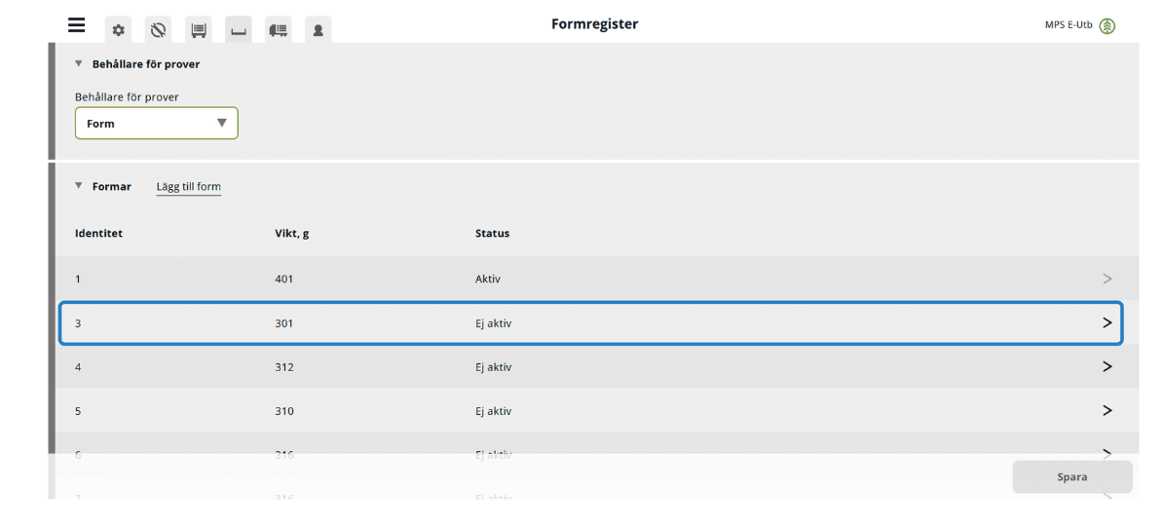
Task: Click the Lägg till form link
Action: (189, 187)
